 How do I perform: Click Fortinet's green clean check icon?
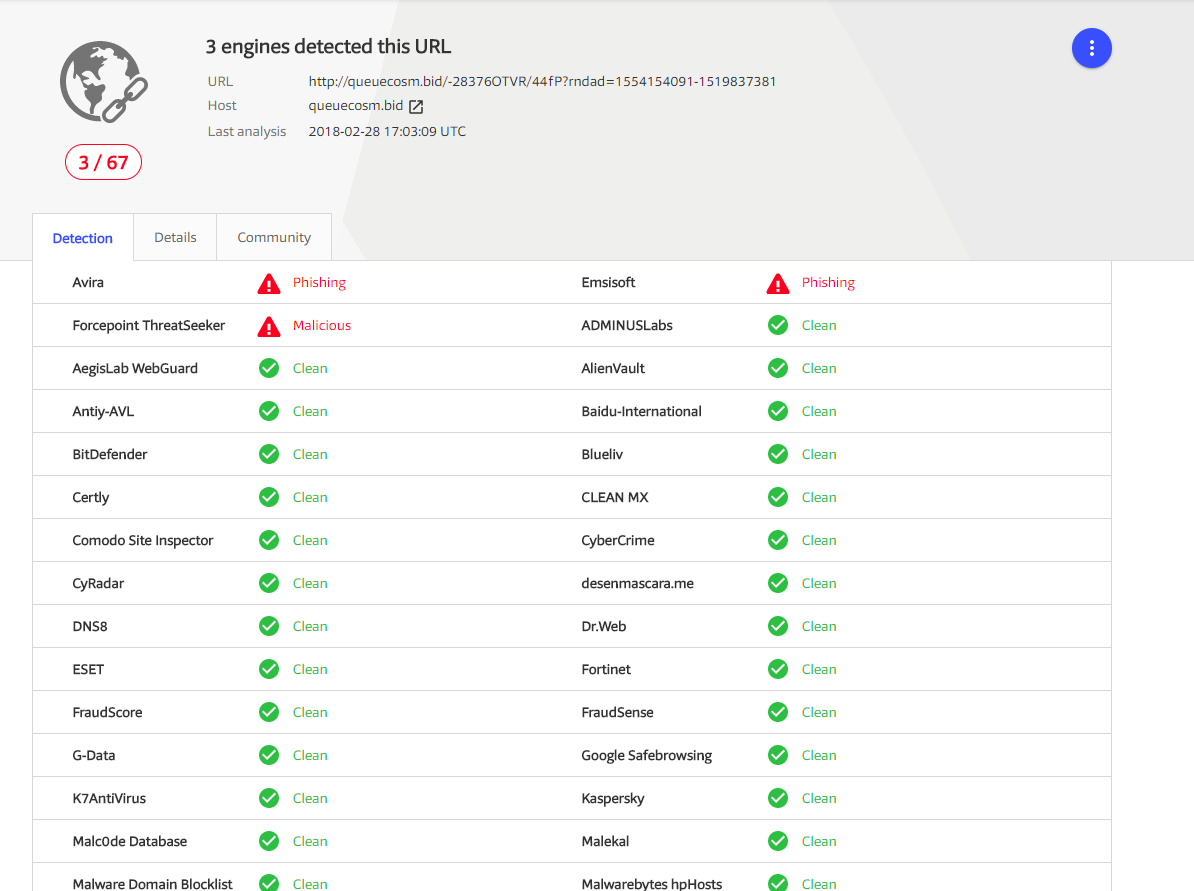(778, 669)
